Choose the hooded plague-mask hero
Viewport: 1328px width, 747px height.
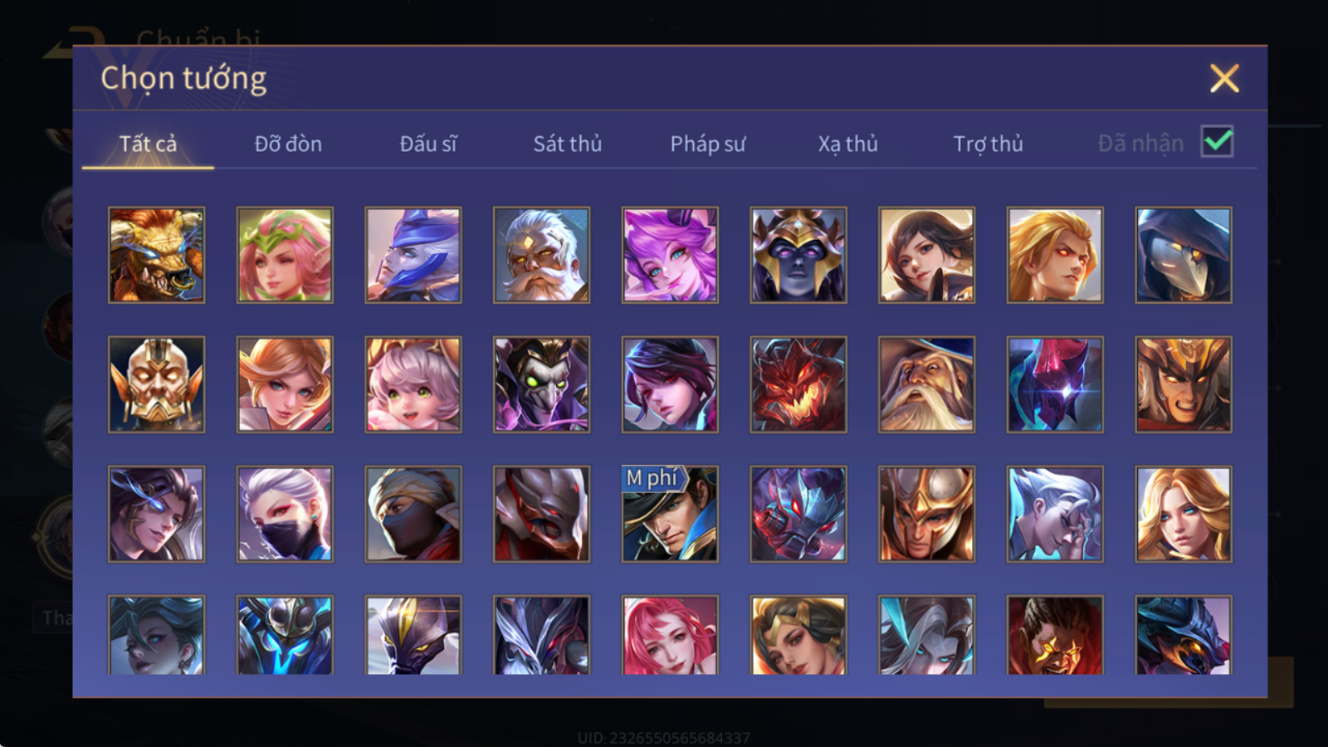click(x=1183, y=255)
